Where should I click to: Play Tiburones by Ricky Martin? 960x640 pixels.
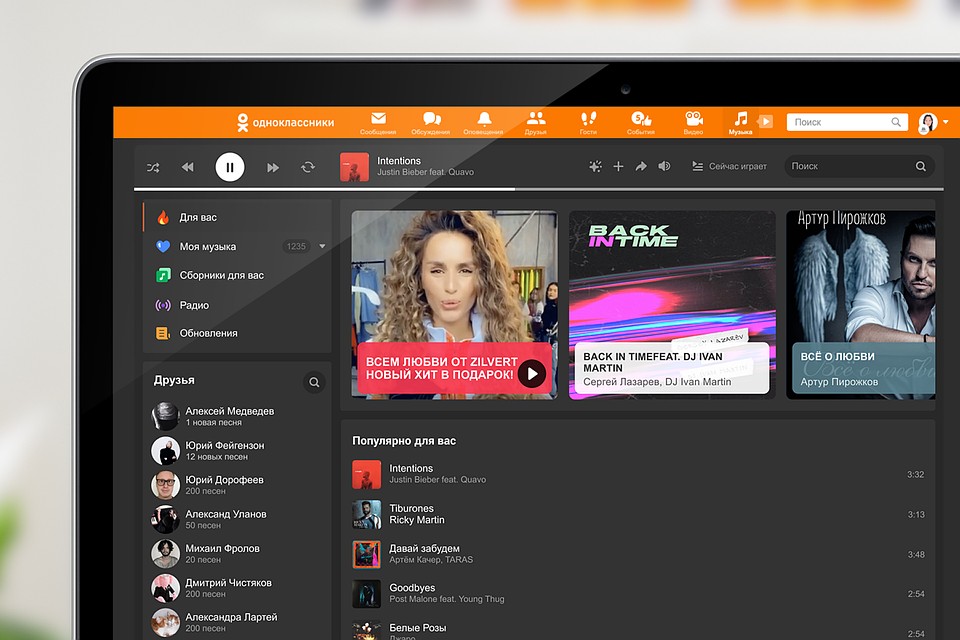[639, 514]
